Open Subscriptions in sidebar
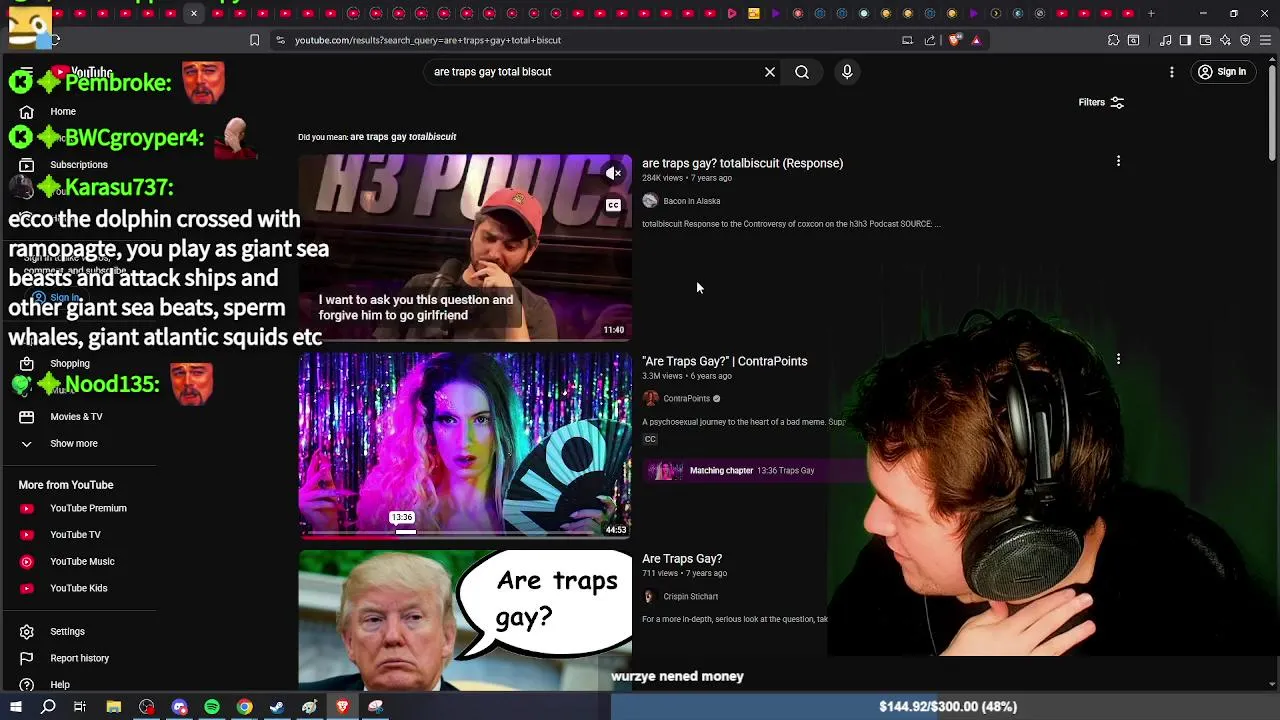Screen dimensions: 1280x720 [x=79, y=165]
